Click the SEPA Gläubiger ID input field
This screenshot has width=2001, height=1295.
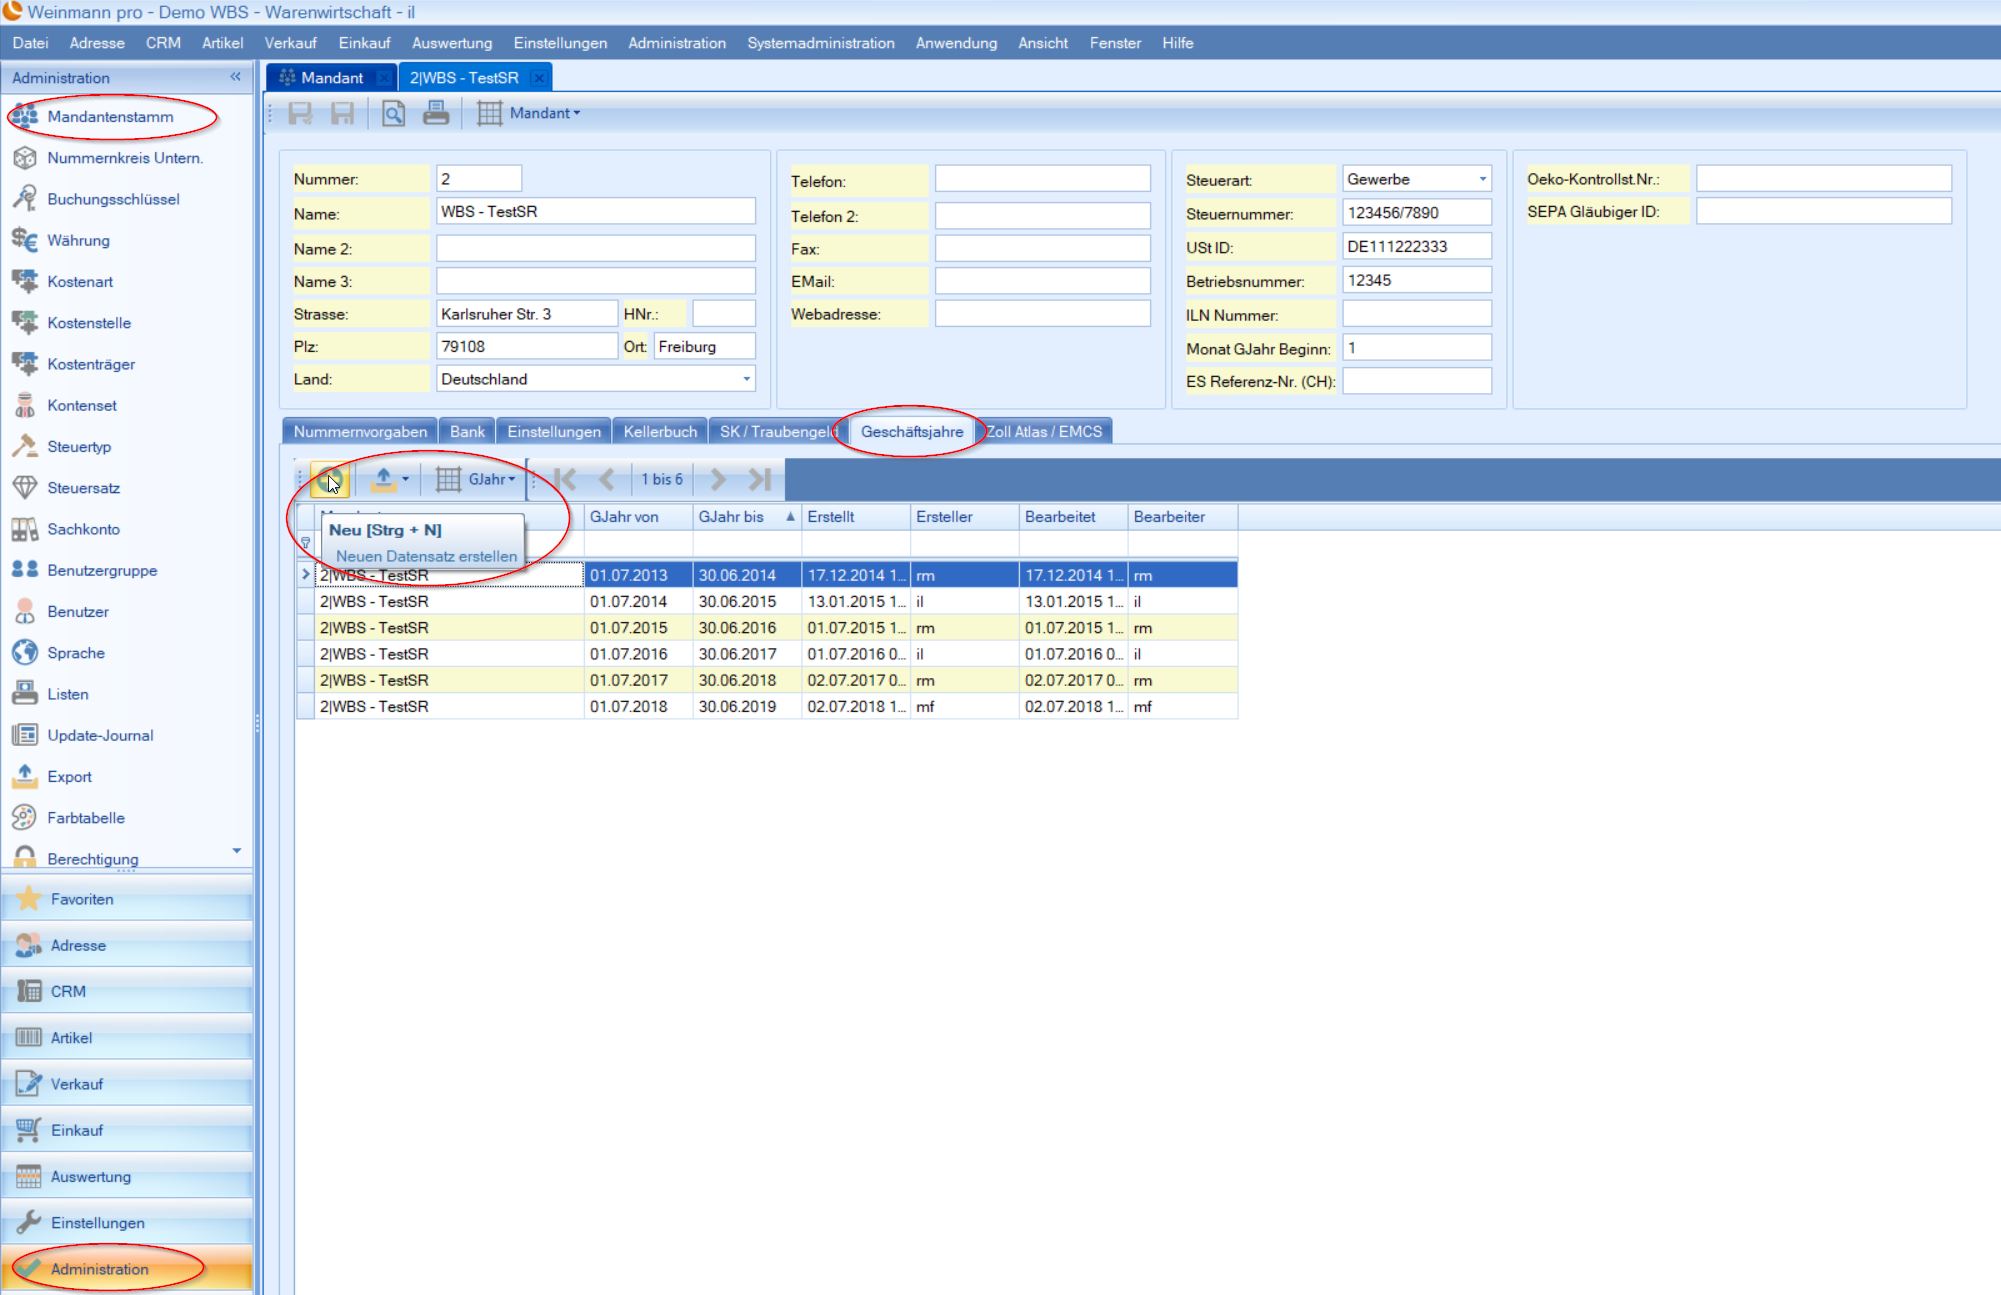point(1823,211)
